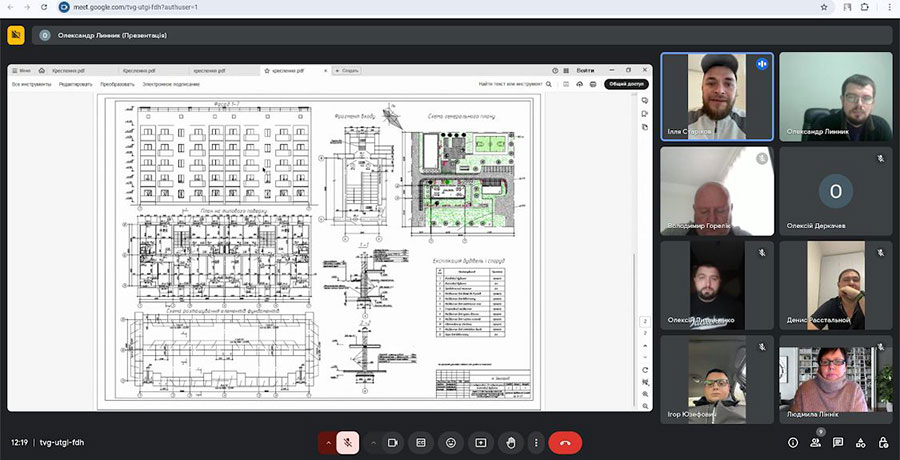Click the 'Общий доступ' button
The image size is (900, 460).
[x=625, y=84]
